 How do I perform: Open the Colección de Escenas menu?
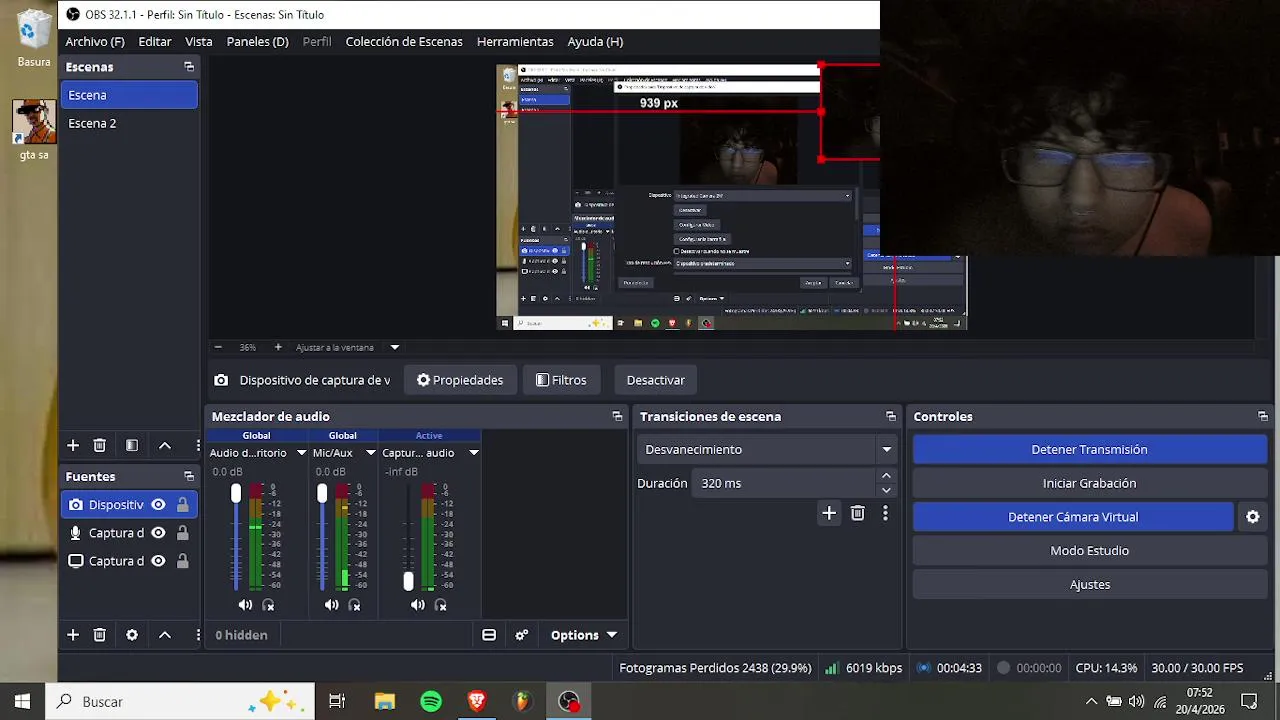point(404,41)
